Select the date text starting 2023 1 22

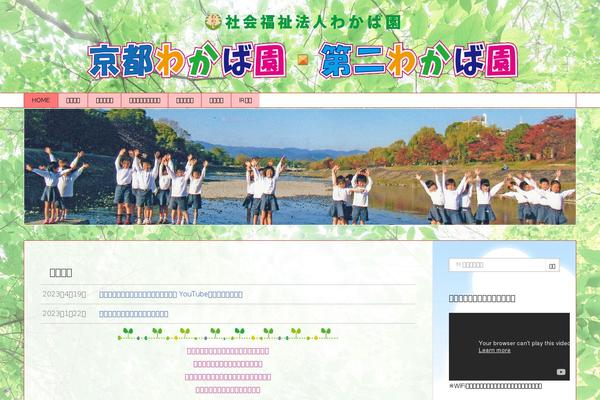click(64, 314)
